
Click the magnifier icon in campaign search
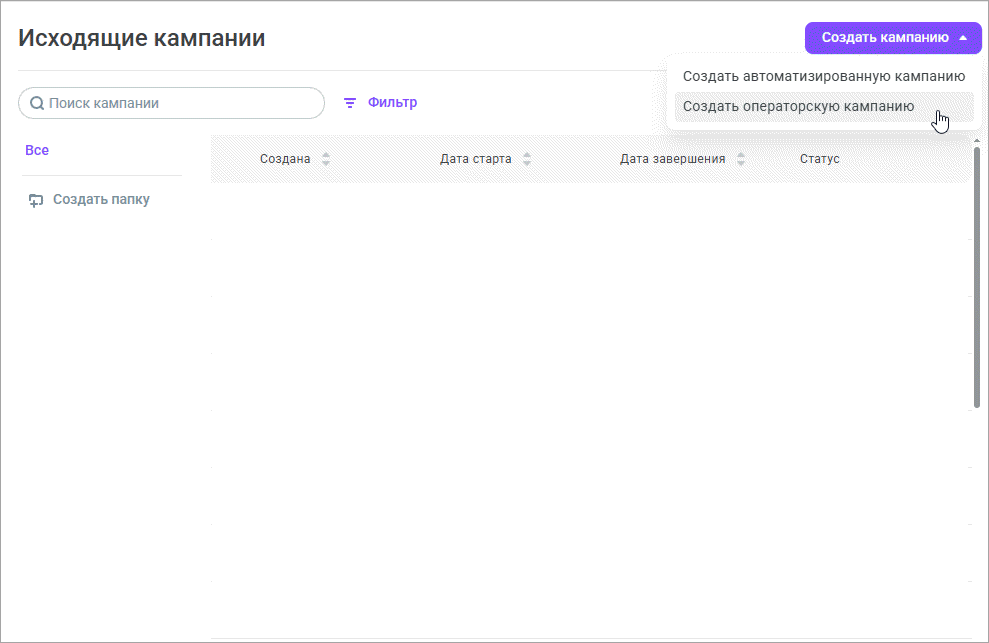click(x=37, y=103)
